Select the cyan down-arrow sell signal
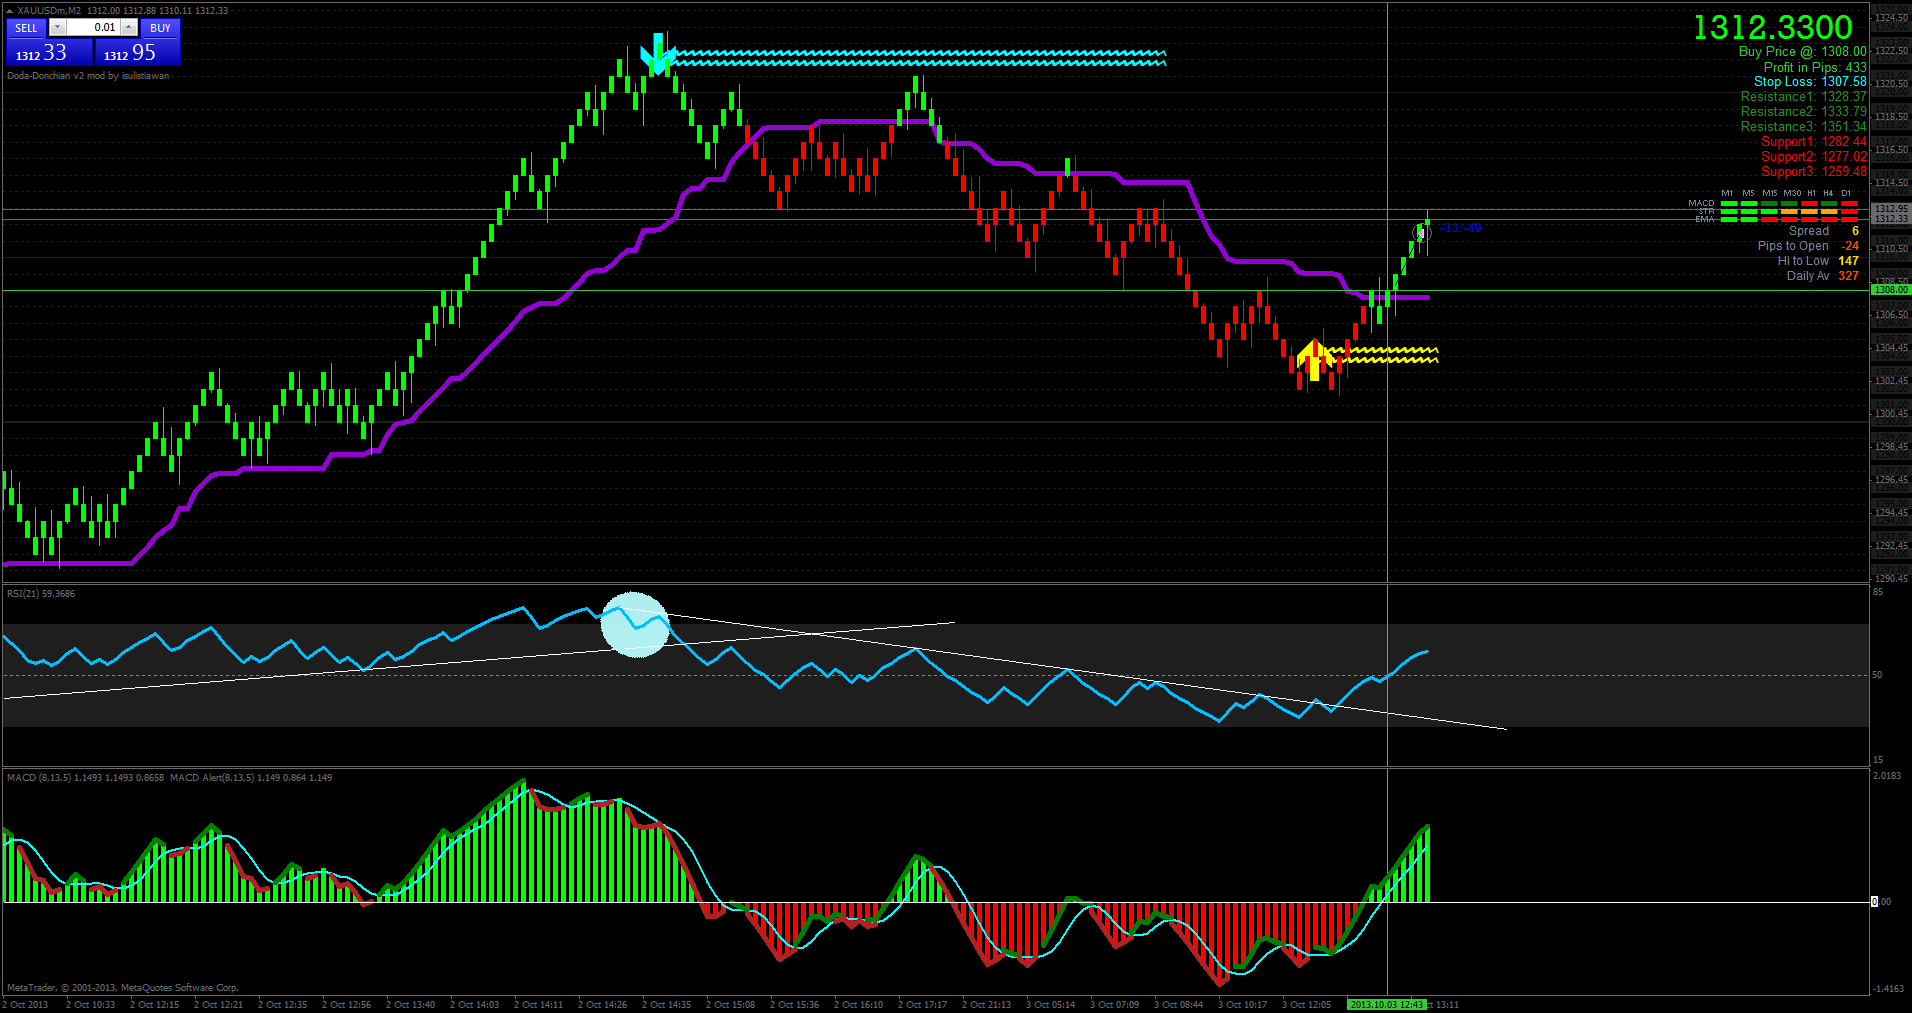Image resolution: width=1912 pixels, height=1013 pixels. (x=658, y=54)
